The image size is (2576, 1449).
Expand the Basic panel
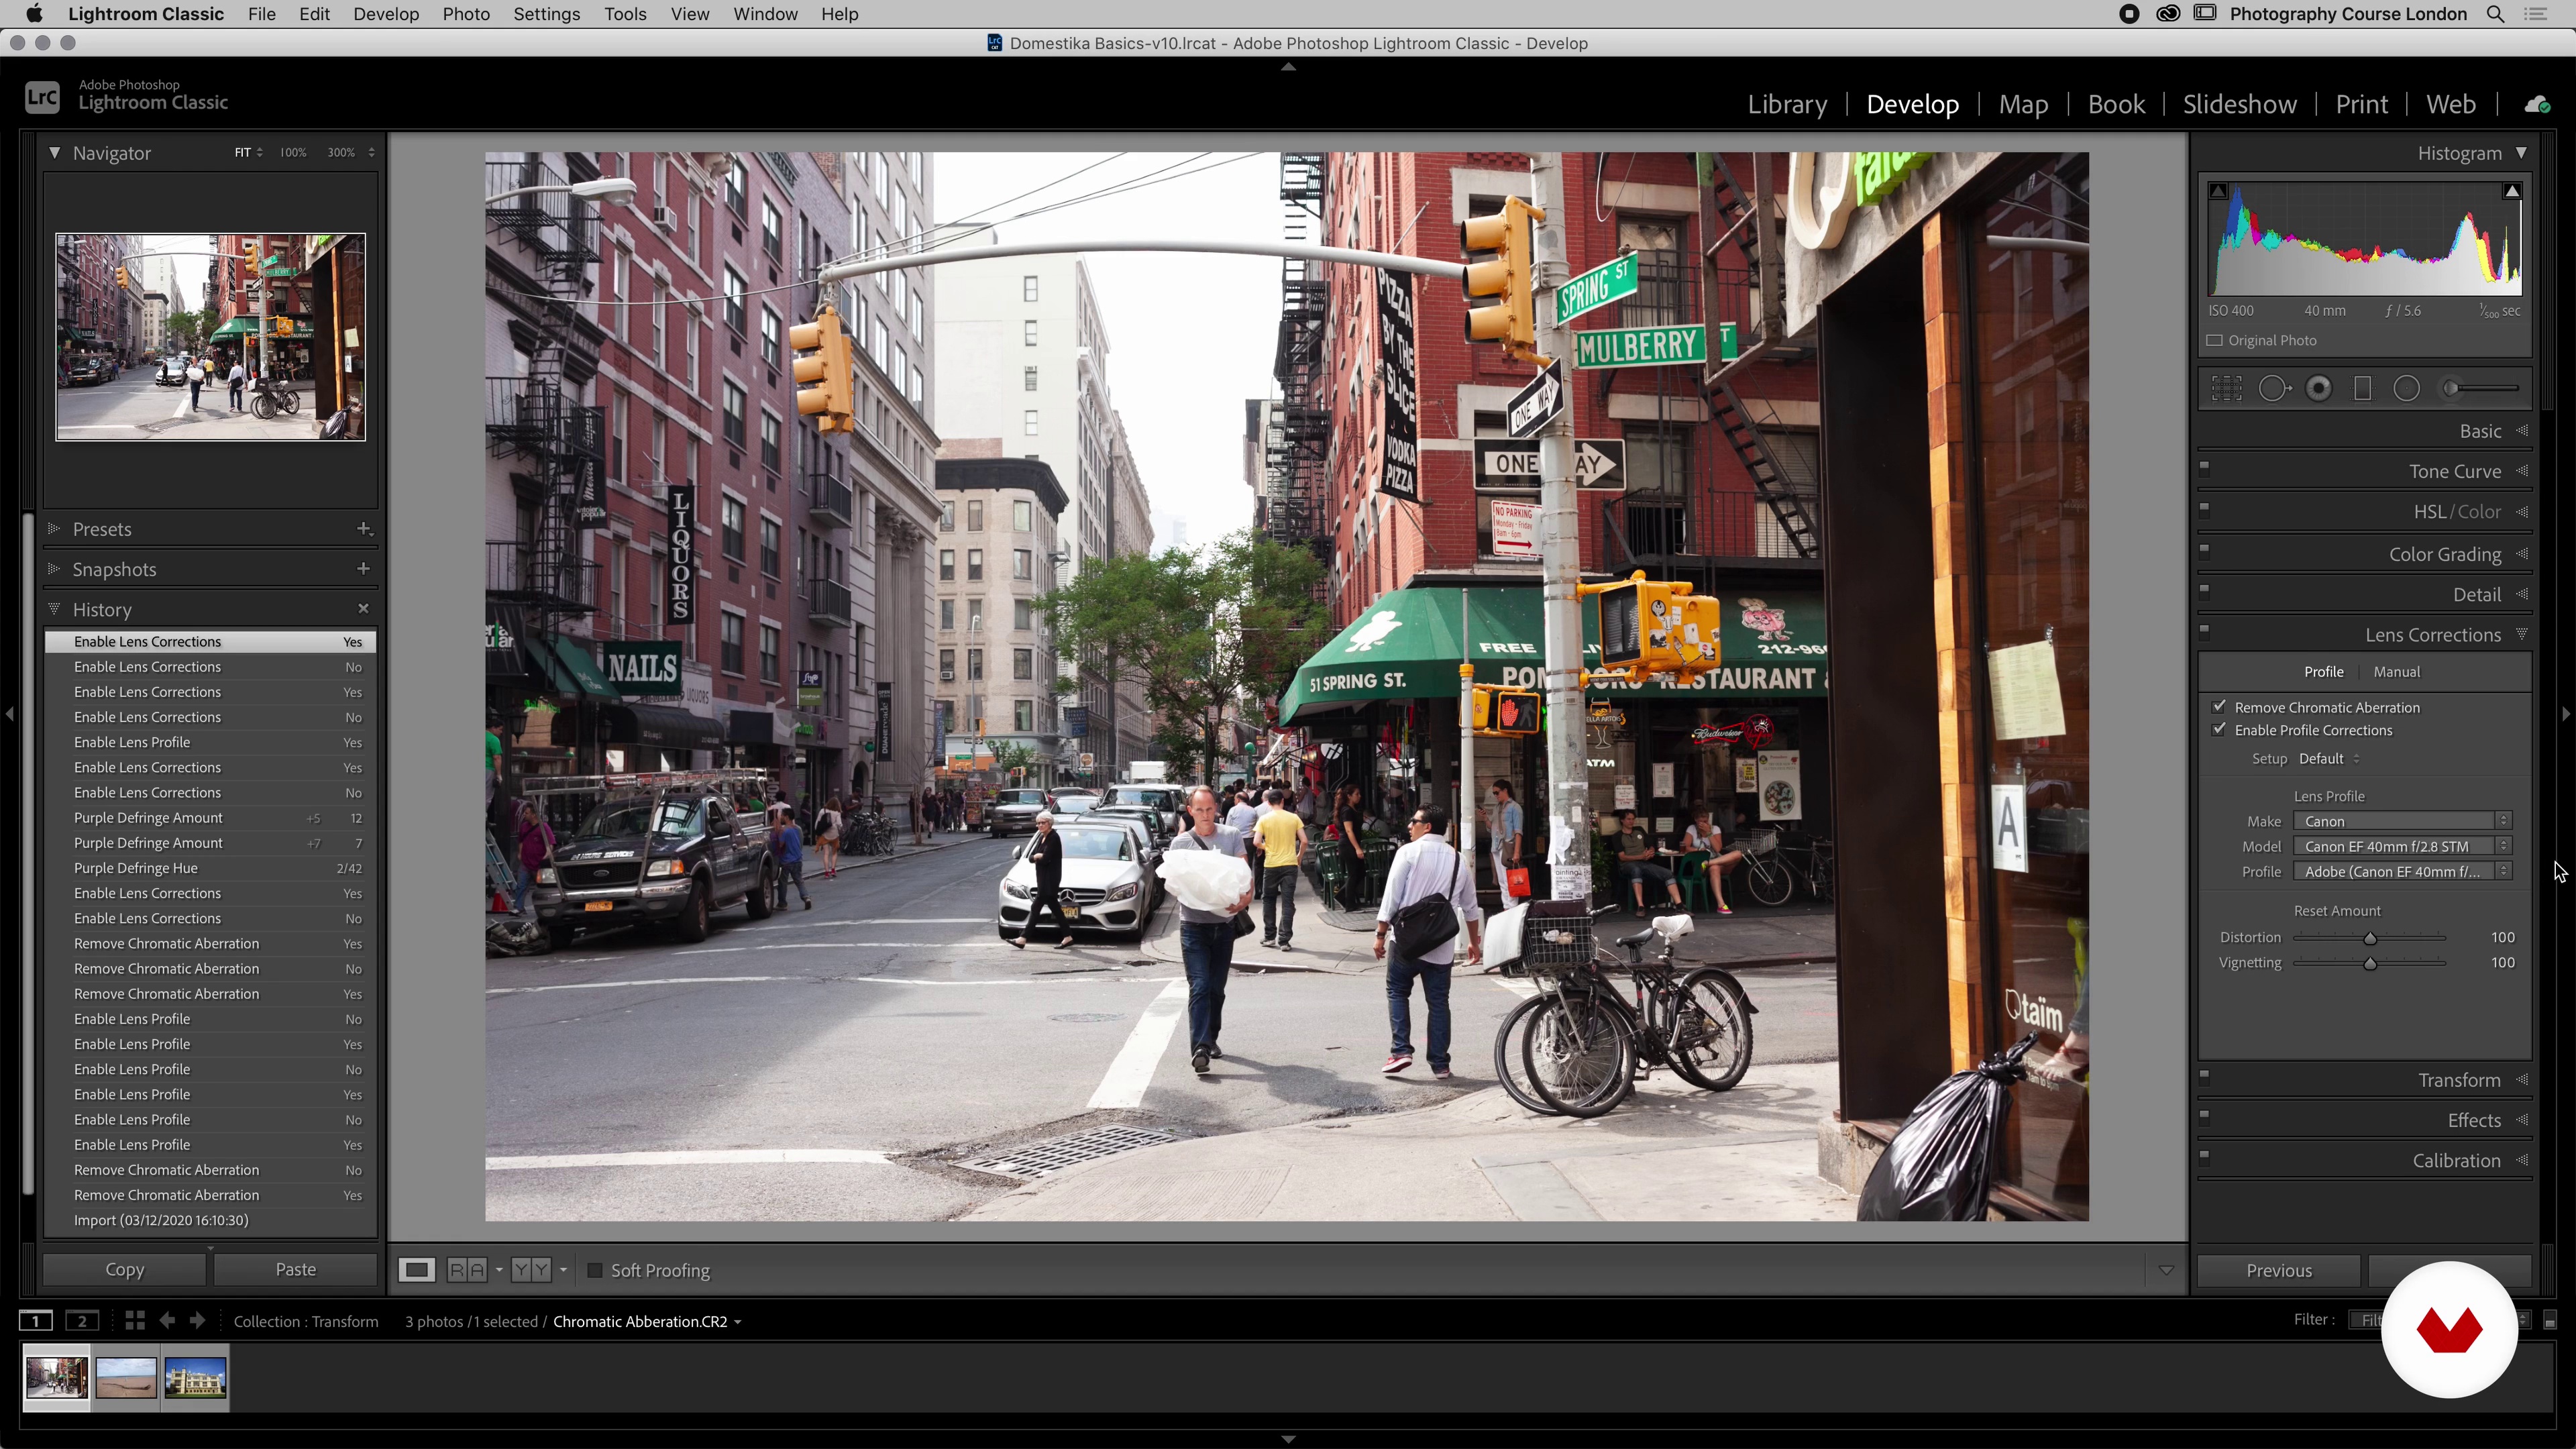tap(2480, 431)
